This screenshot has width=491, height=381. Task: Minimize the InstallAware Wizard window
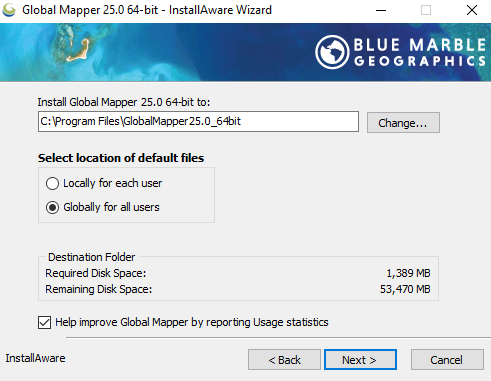(381, 10)
